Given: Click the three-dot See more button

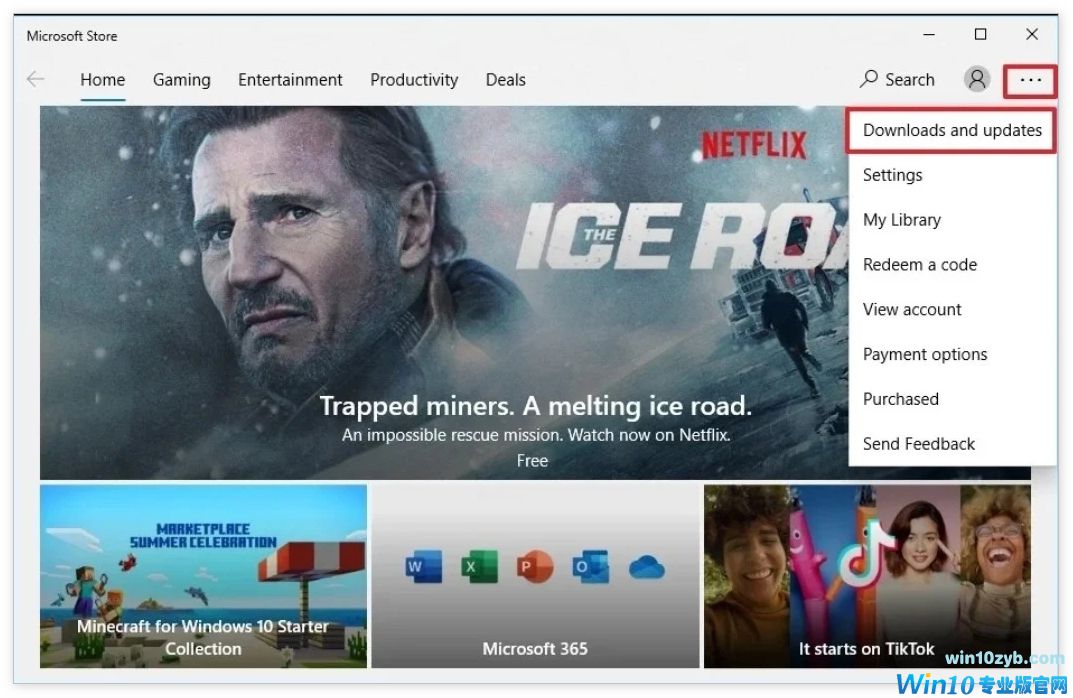Looking at the screenshot, I should coord(1030,80).
